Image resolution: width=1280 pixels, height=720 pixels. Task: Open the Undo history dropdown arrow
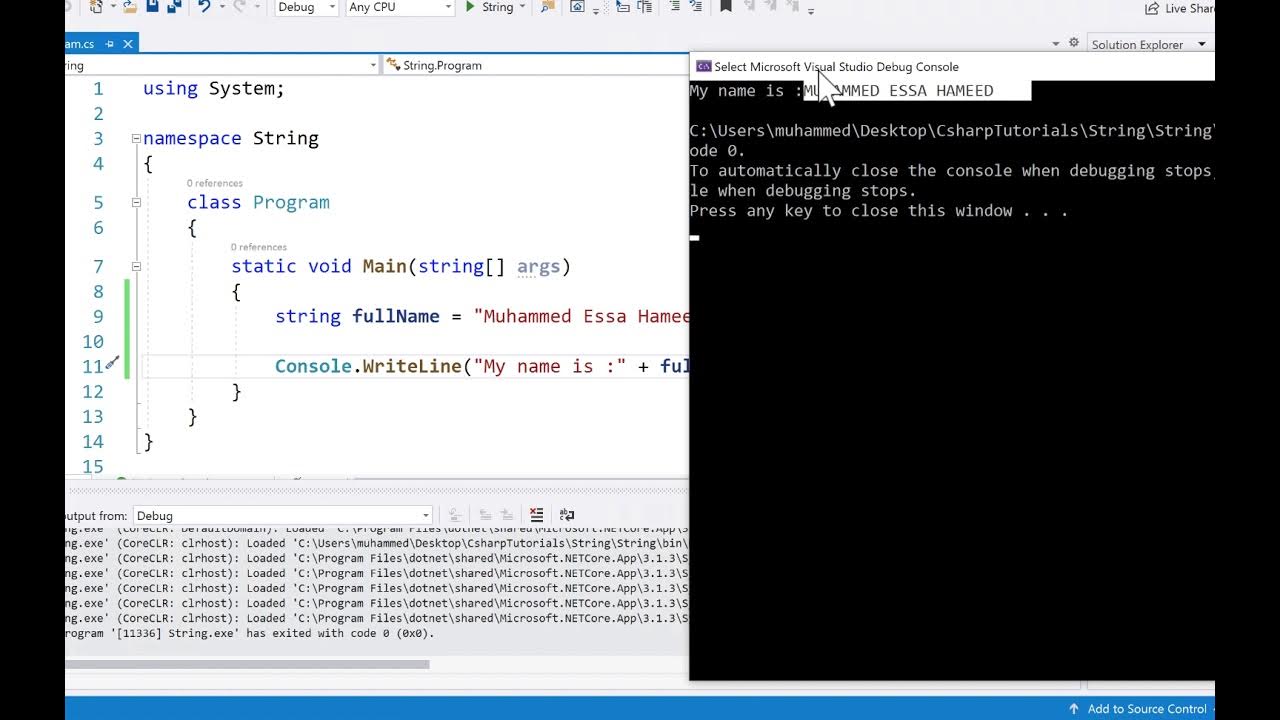coord(222,8)
